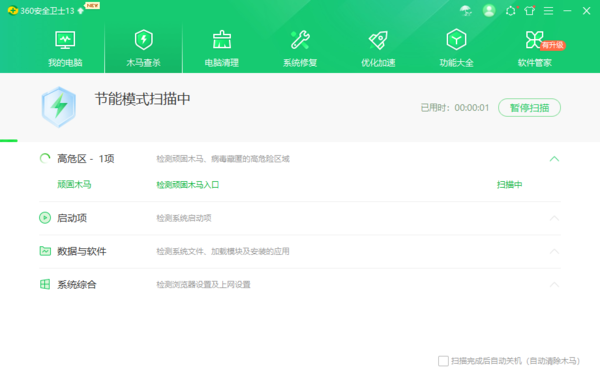
Task: Open 功能大全 cube icon
Action: pos(456,39)
